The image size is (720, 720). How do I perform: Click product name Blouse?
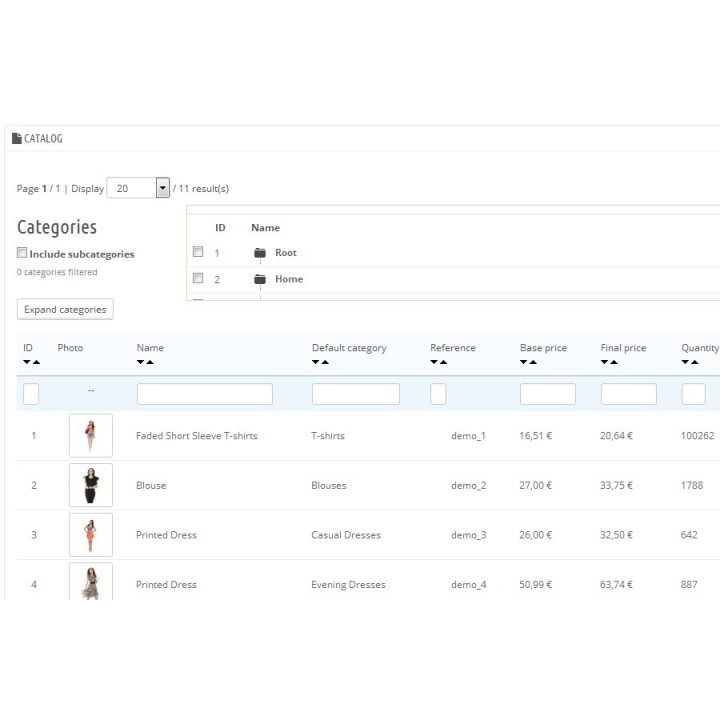pos(151,485)
